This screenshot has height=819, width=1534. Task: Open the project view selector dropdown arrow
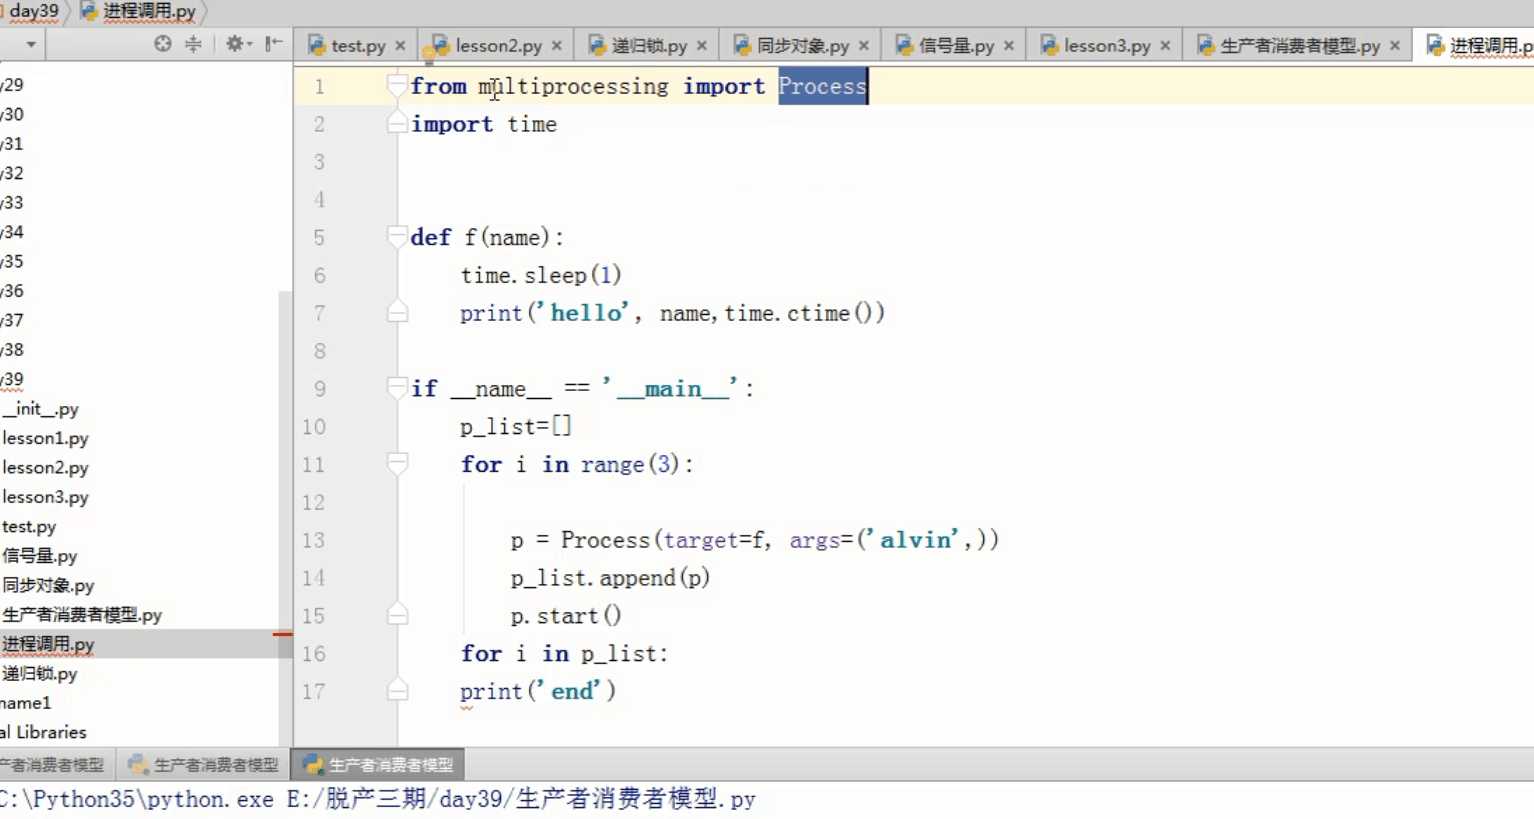pos(31,45)
